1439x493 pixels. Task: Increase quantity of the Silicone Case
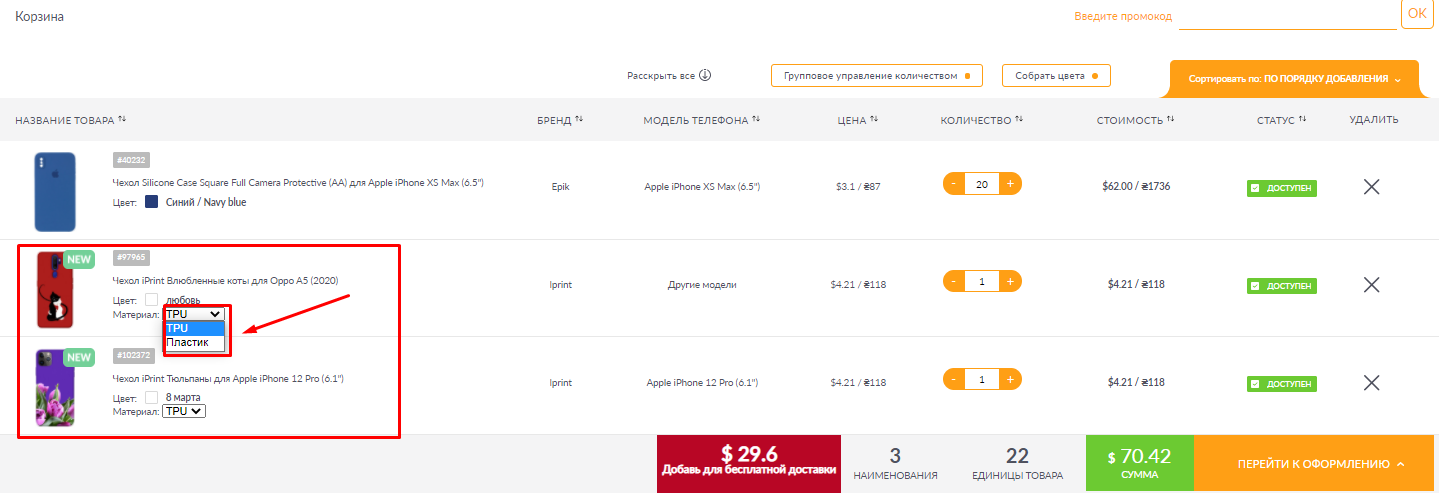point(1010,184)
